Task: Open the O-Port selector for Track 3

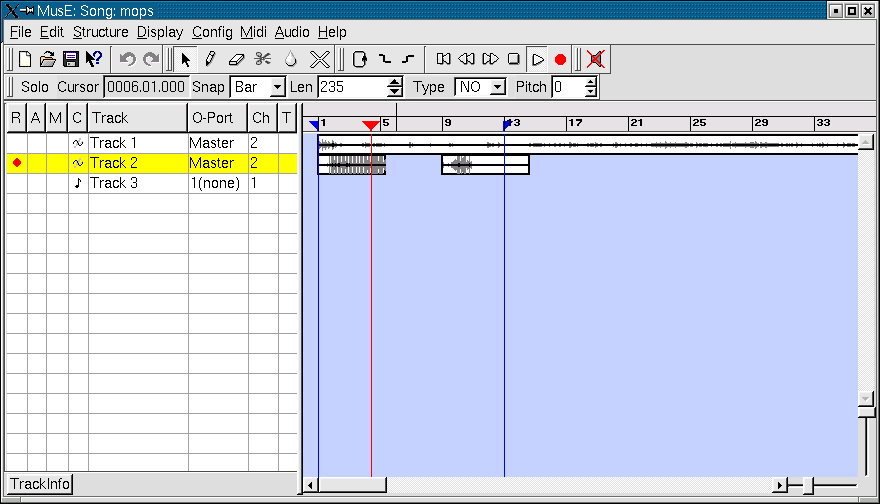Action: (x=216, y=183)
